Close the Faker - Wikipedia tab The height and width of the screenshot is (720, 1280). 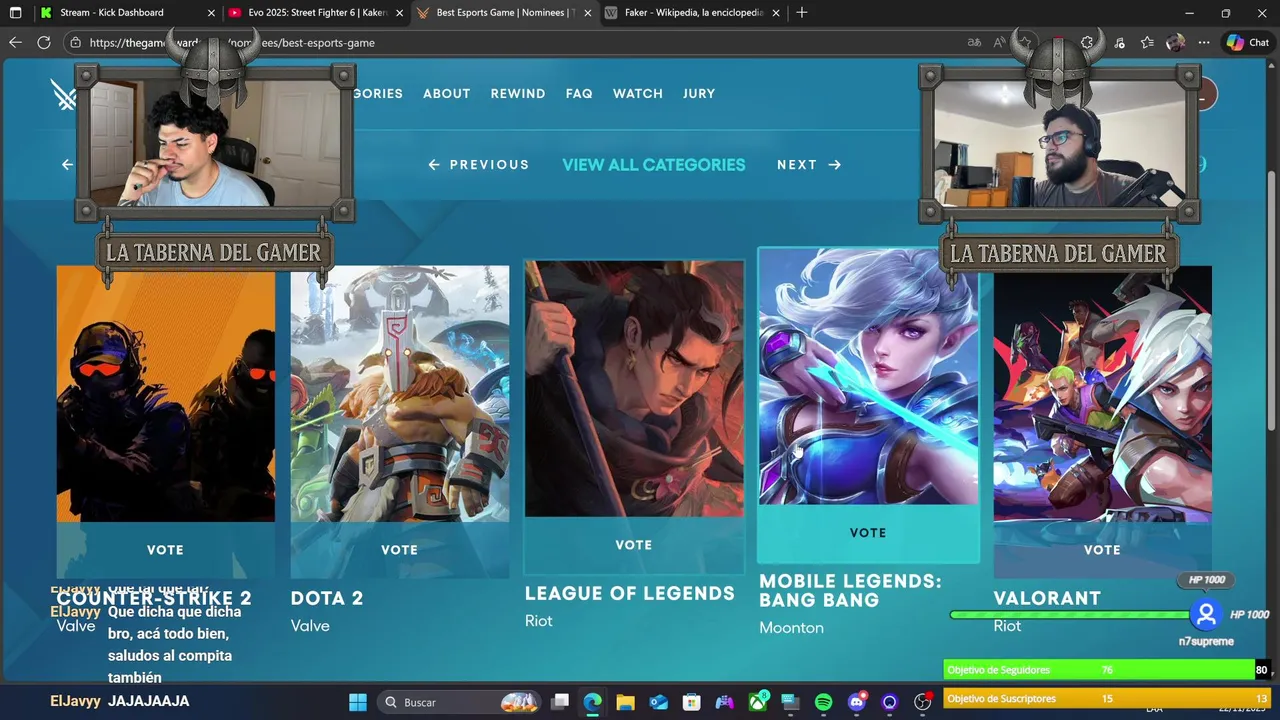click(776, 13)
